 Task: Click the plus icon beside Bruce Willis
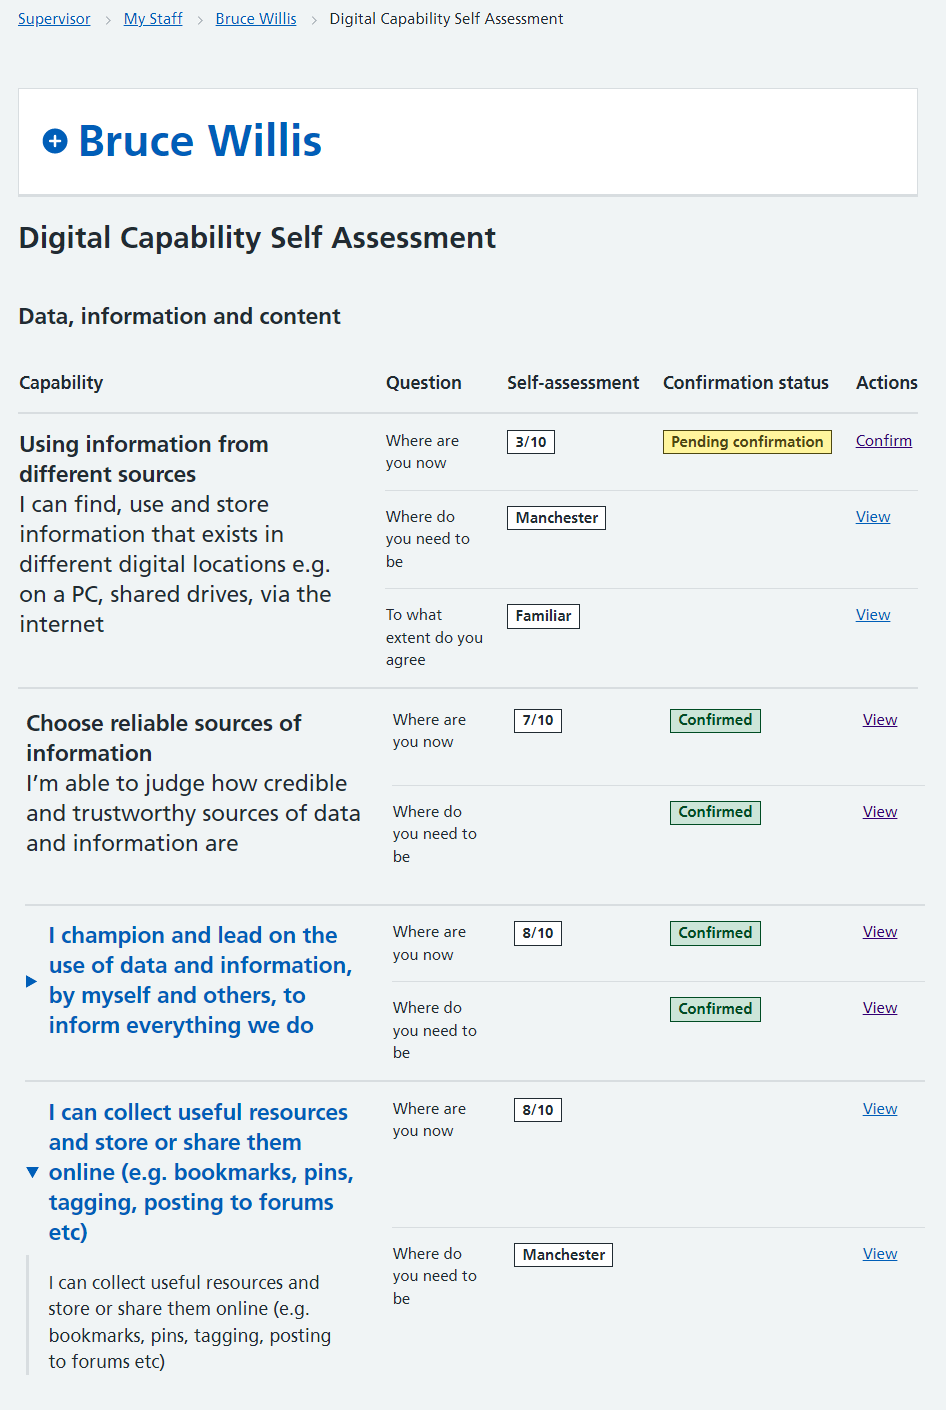[x=55, y=142]
